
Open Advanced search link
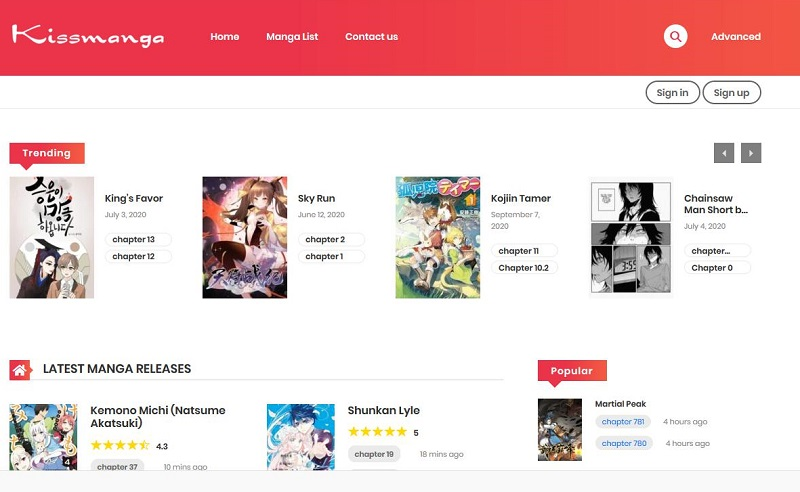click(x=736, y=37)
